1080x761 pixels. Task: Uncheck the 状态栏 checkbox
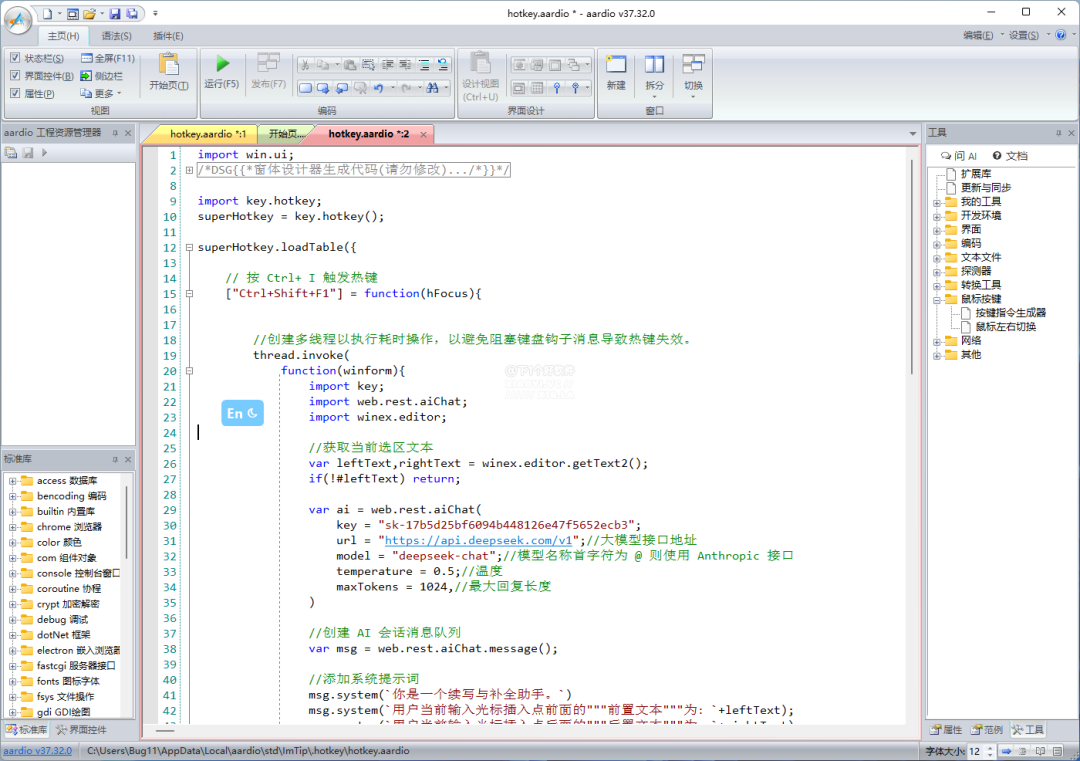(x=15, y=58)
